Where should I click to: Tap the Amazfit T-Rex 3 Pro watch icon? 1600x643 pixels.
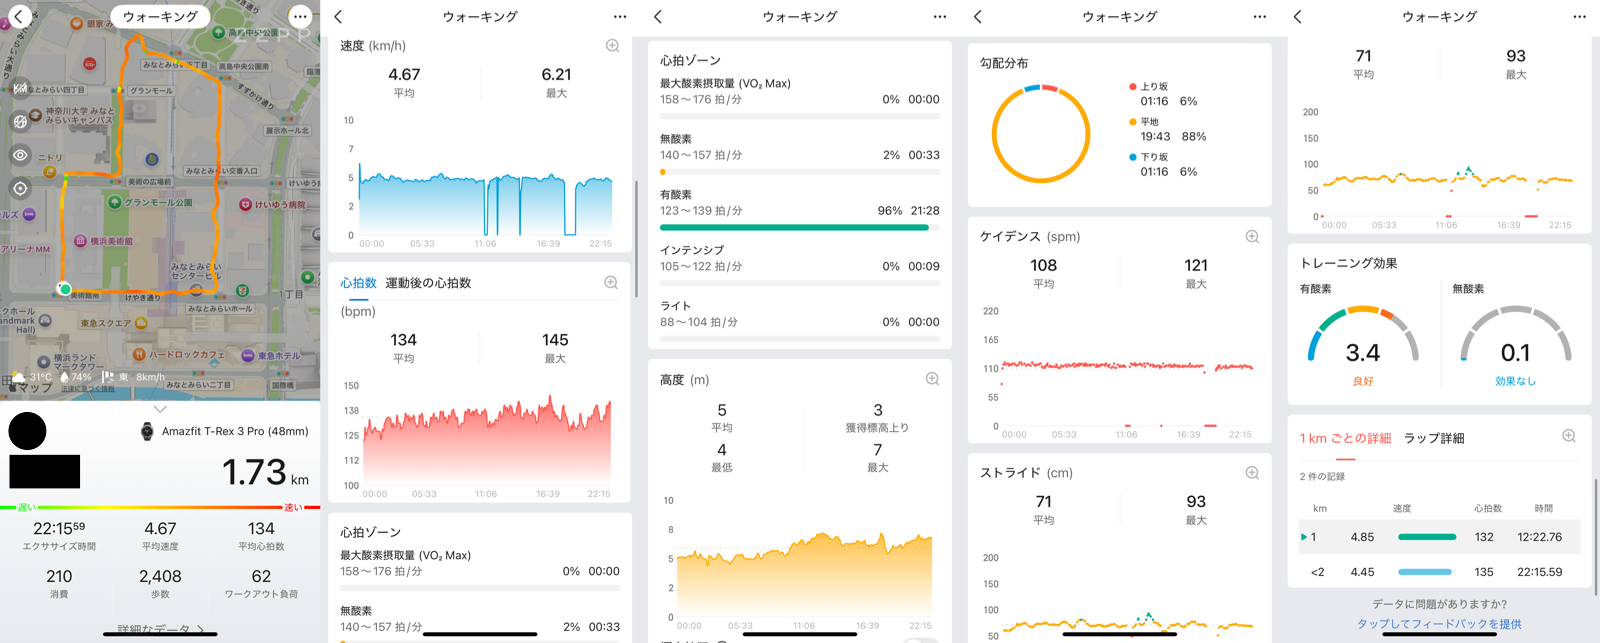(x=147, y=431)
